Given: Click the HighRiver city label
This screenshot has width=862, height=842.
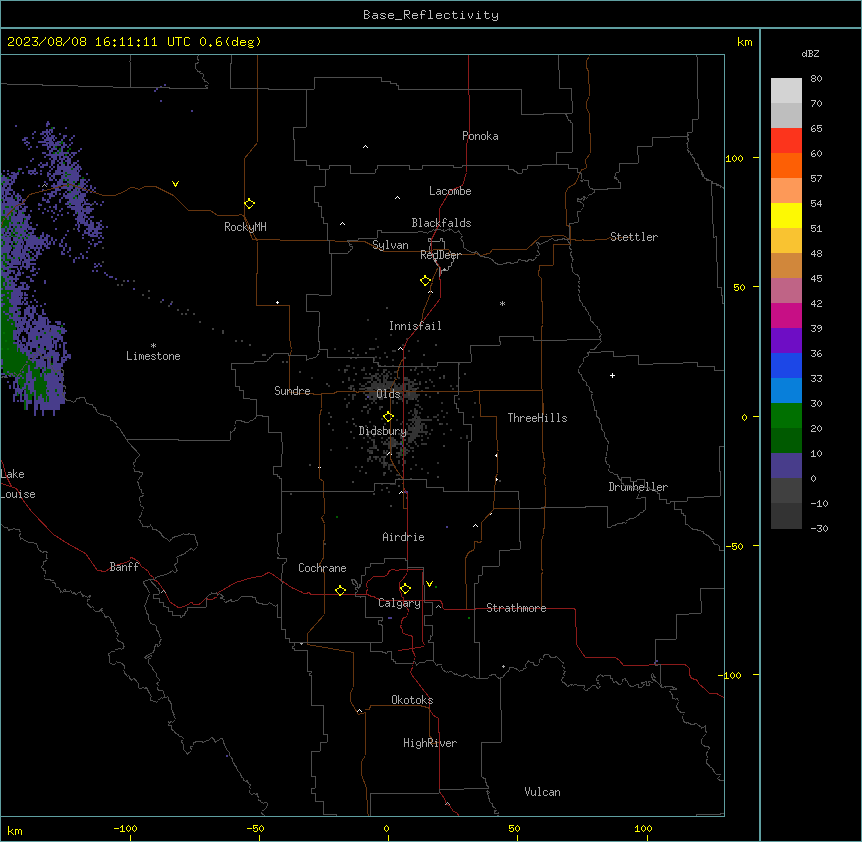Looking at the screenshot, I should point(430,743).
